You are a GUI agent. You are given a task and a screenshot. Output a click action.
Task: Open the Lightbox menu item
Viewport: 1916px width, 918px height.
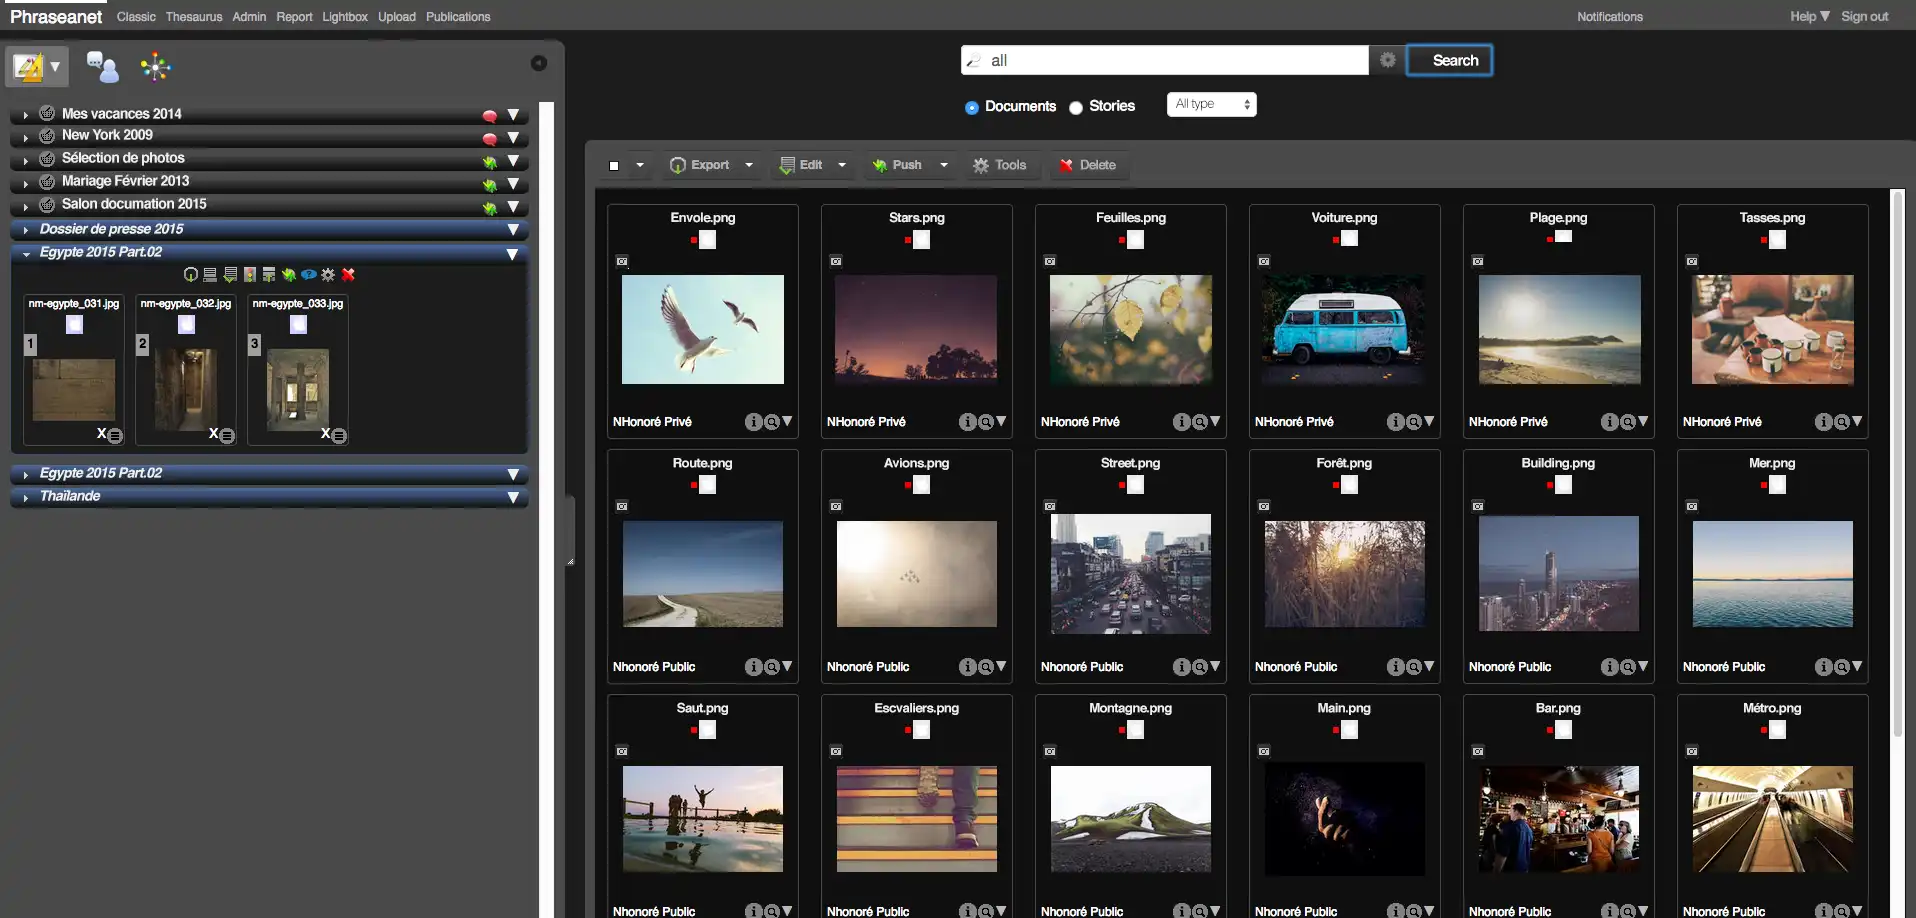344,17
